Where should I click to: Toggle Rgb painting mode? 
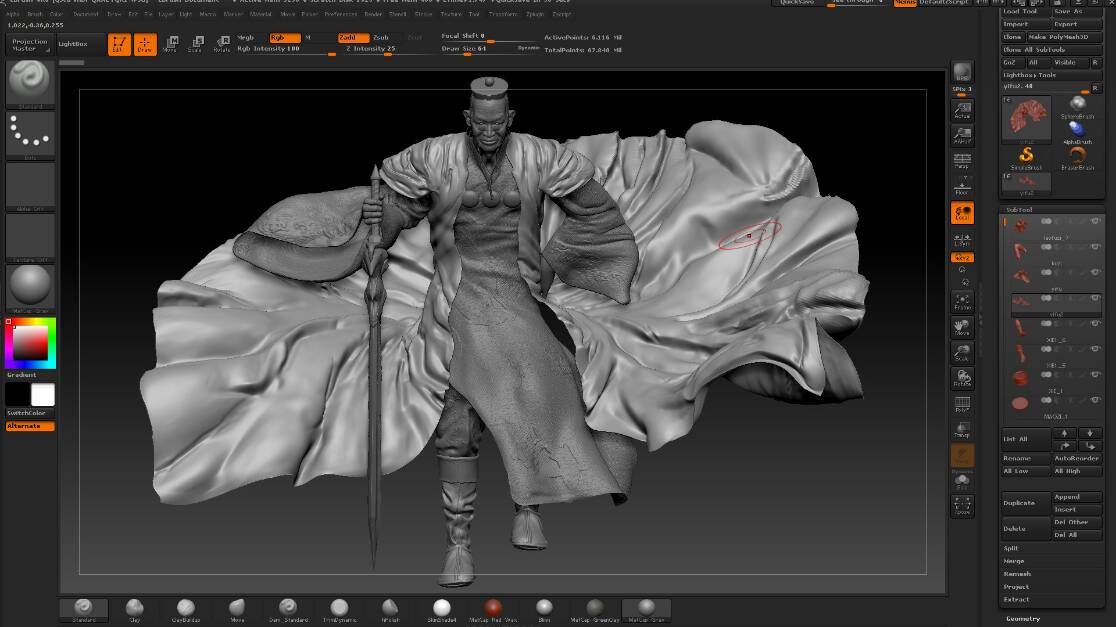click(284, 37)
